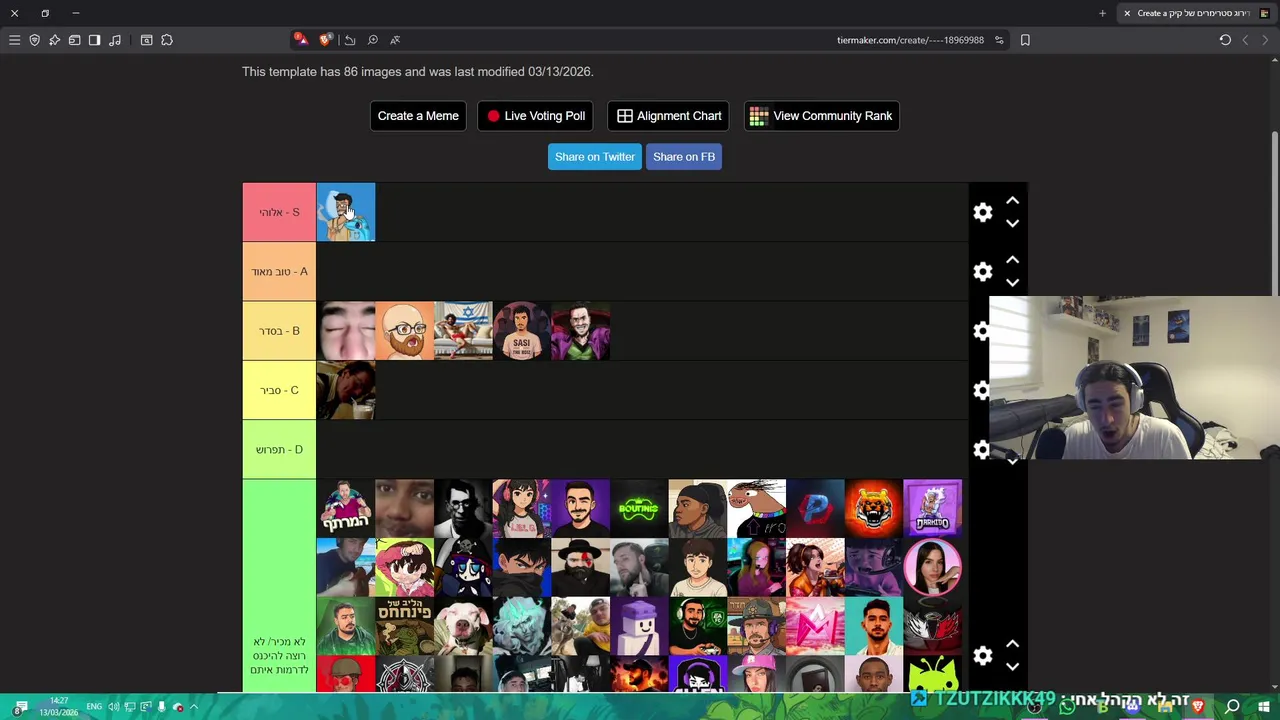Open the taskbar search magnifier
The image size is (1280, 720).
[x=1233, y=707]
